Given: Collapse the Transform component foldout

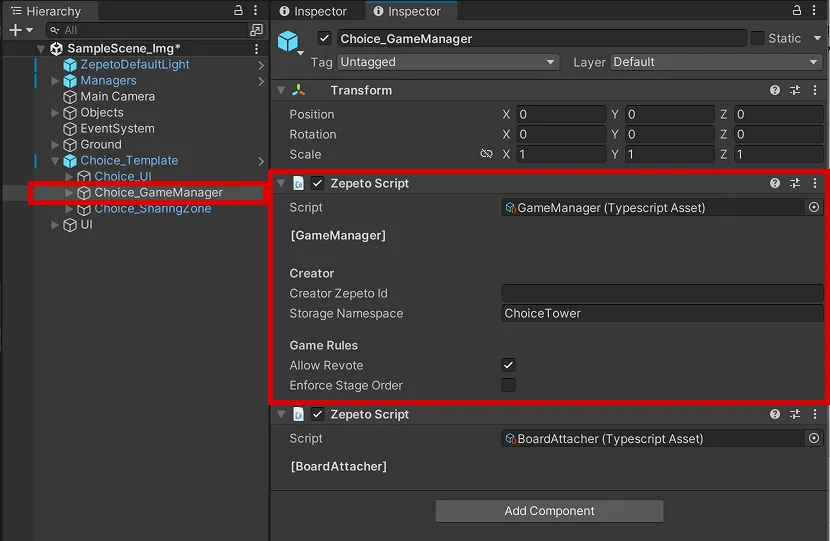Looking at the screenshot, I should click(281, 90).
